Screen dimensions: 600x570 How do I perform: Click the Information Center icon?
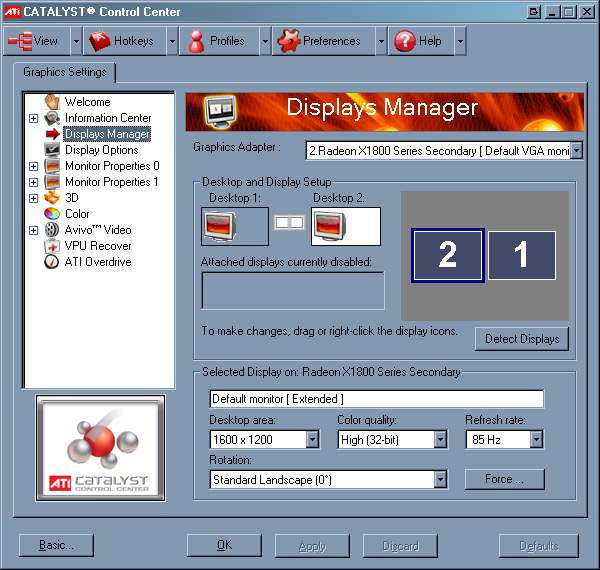click(x=52, y=118)
